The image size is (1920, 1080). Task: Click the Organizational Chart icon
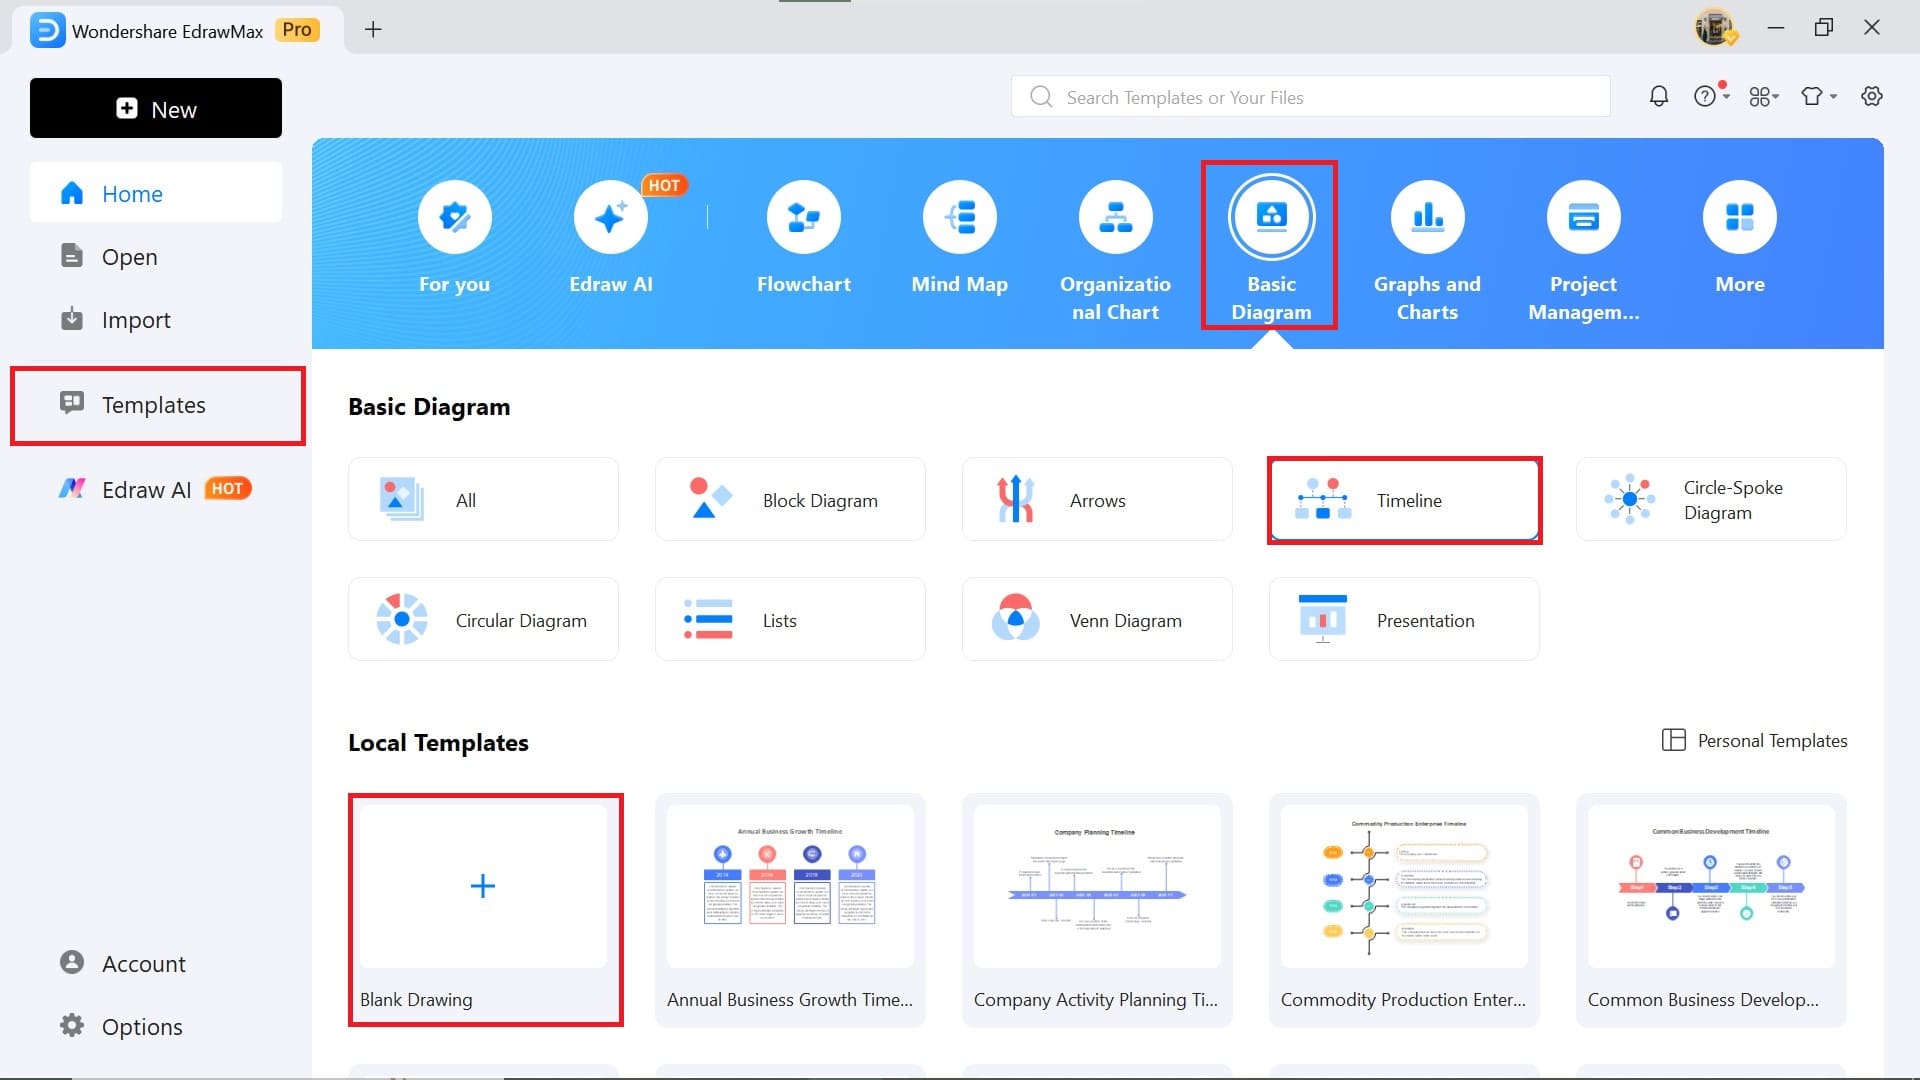[x=1115, y=217]
